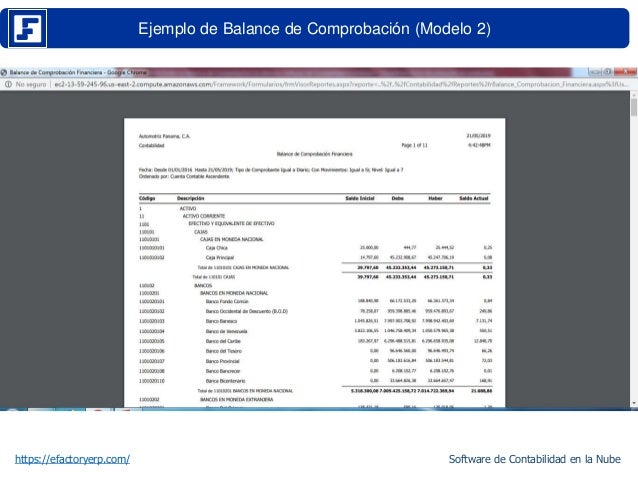The image size is (638, 479).
Task: Click the 'Fecha: Desde 01/01/2016' filter line
Action: 271,170
